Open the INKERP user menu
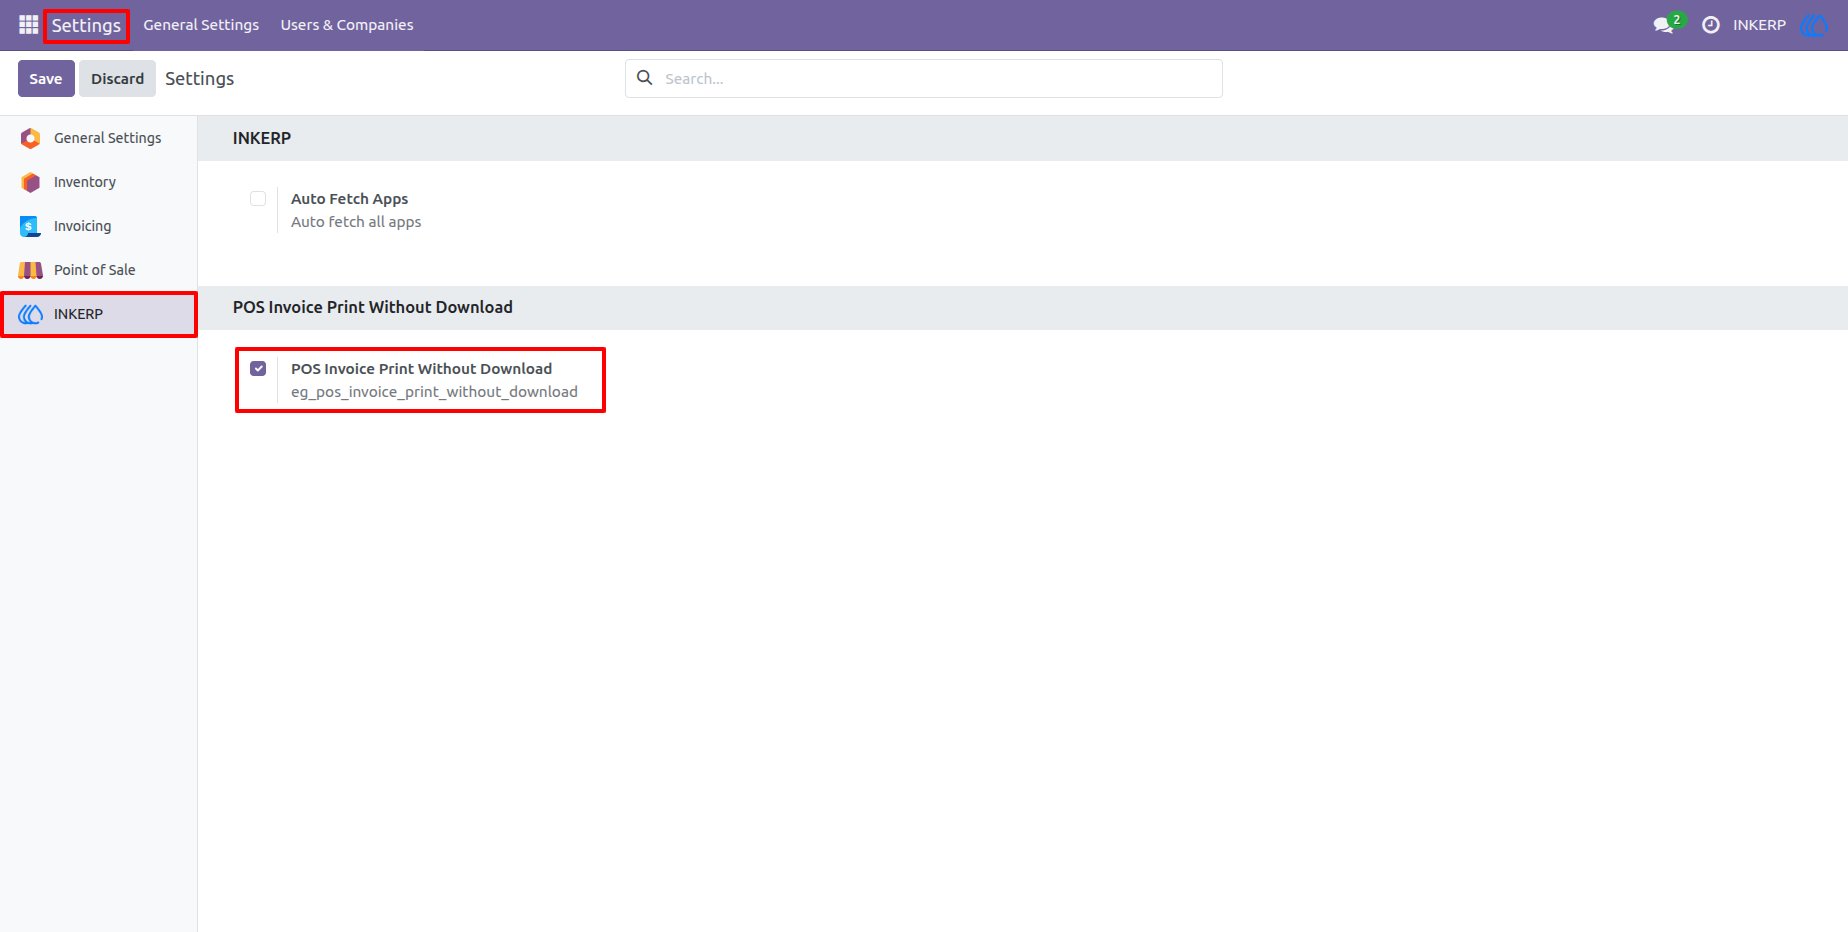 tap(1759, 25)
